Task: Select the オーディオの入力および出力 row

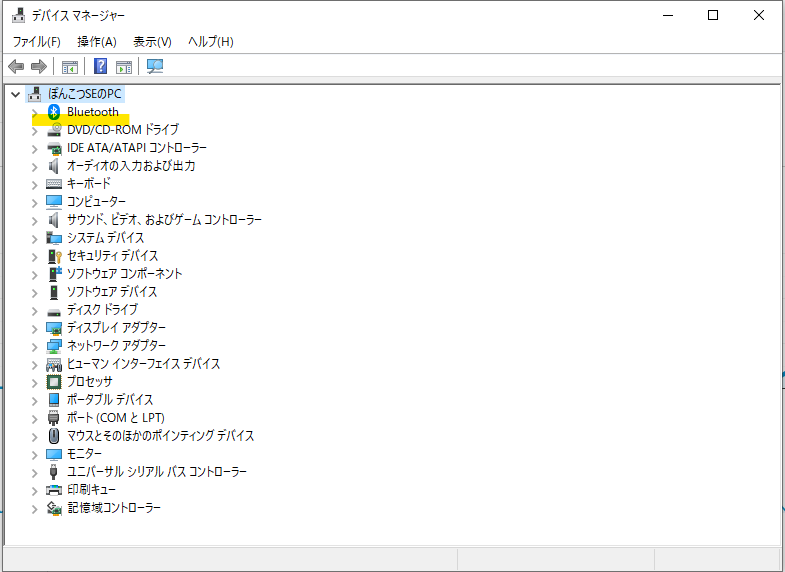Action: [x=131, y=166]
